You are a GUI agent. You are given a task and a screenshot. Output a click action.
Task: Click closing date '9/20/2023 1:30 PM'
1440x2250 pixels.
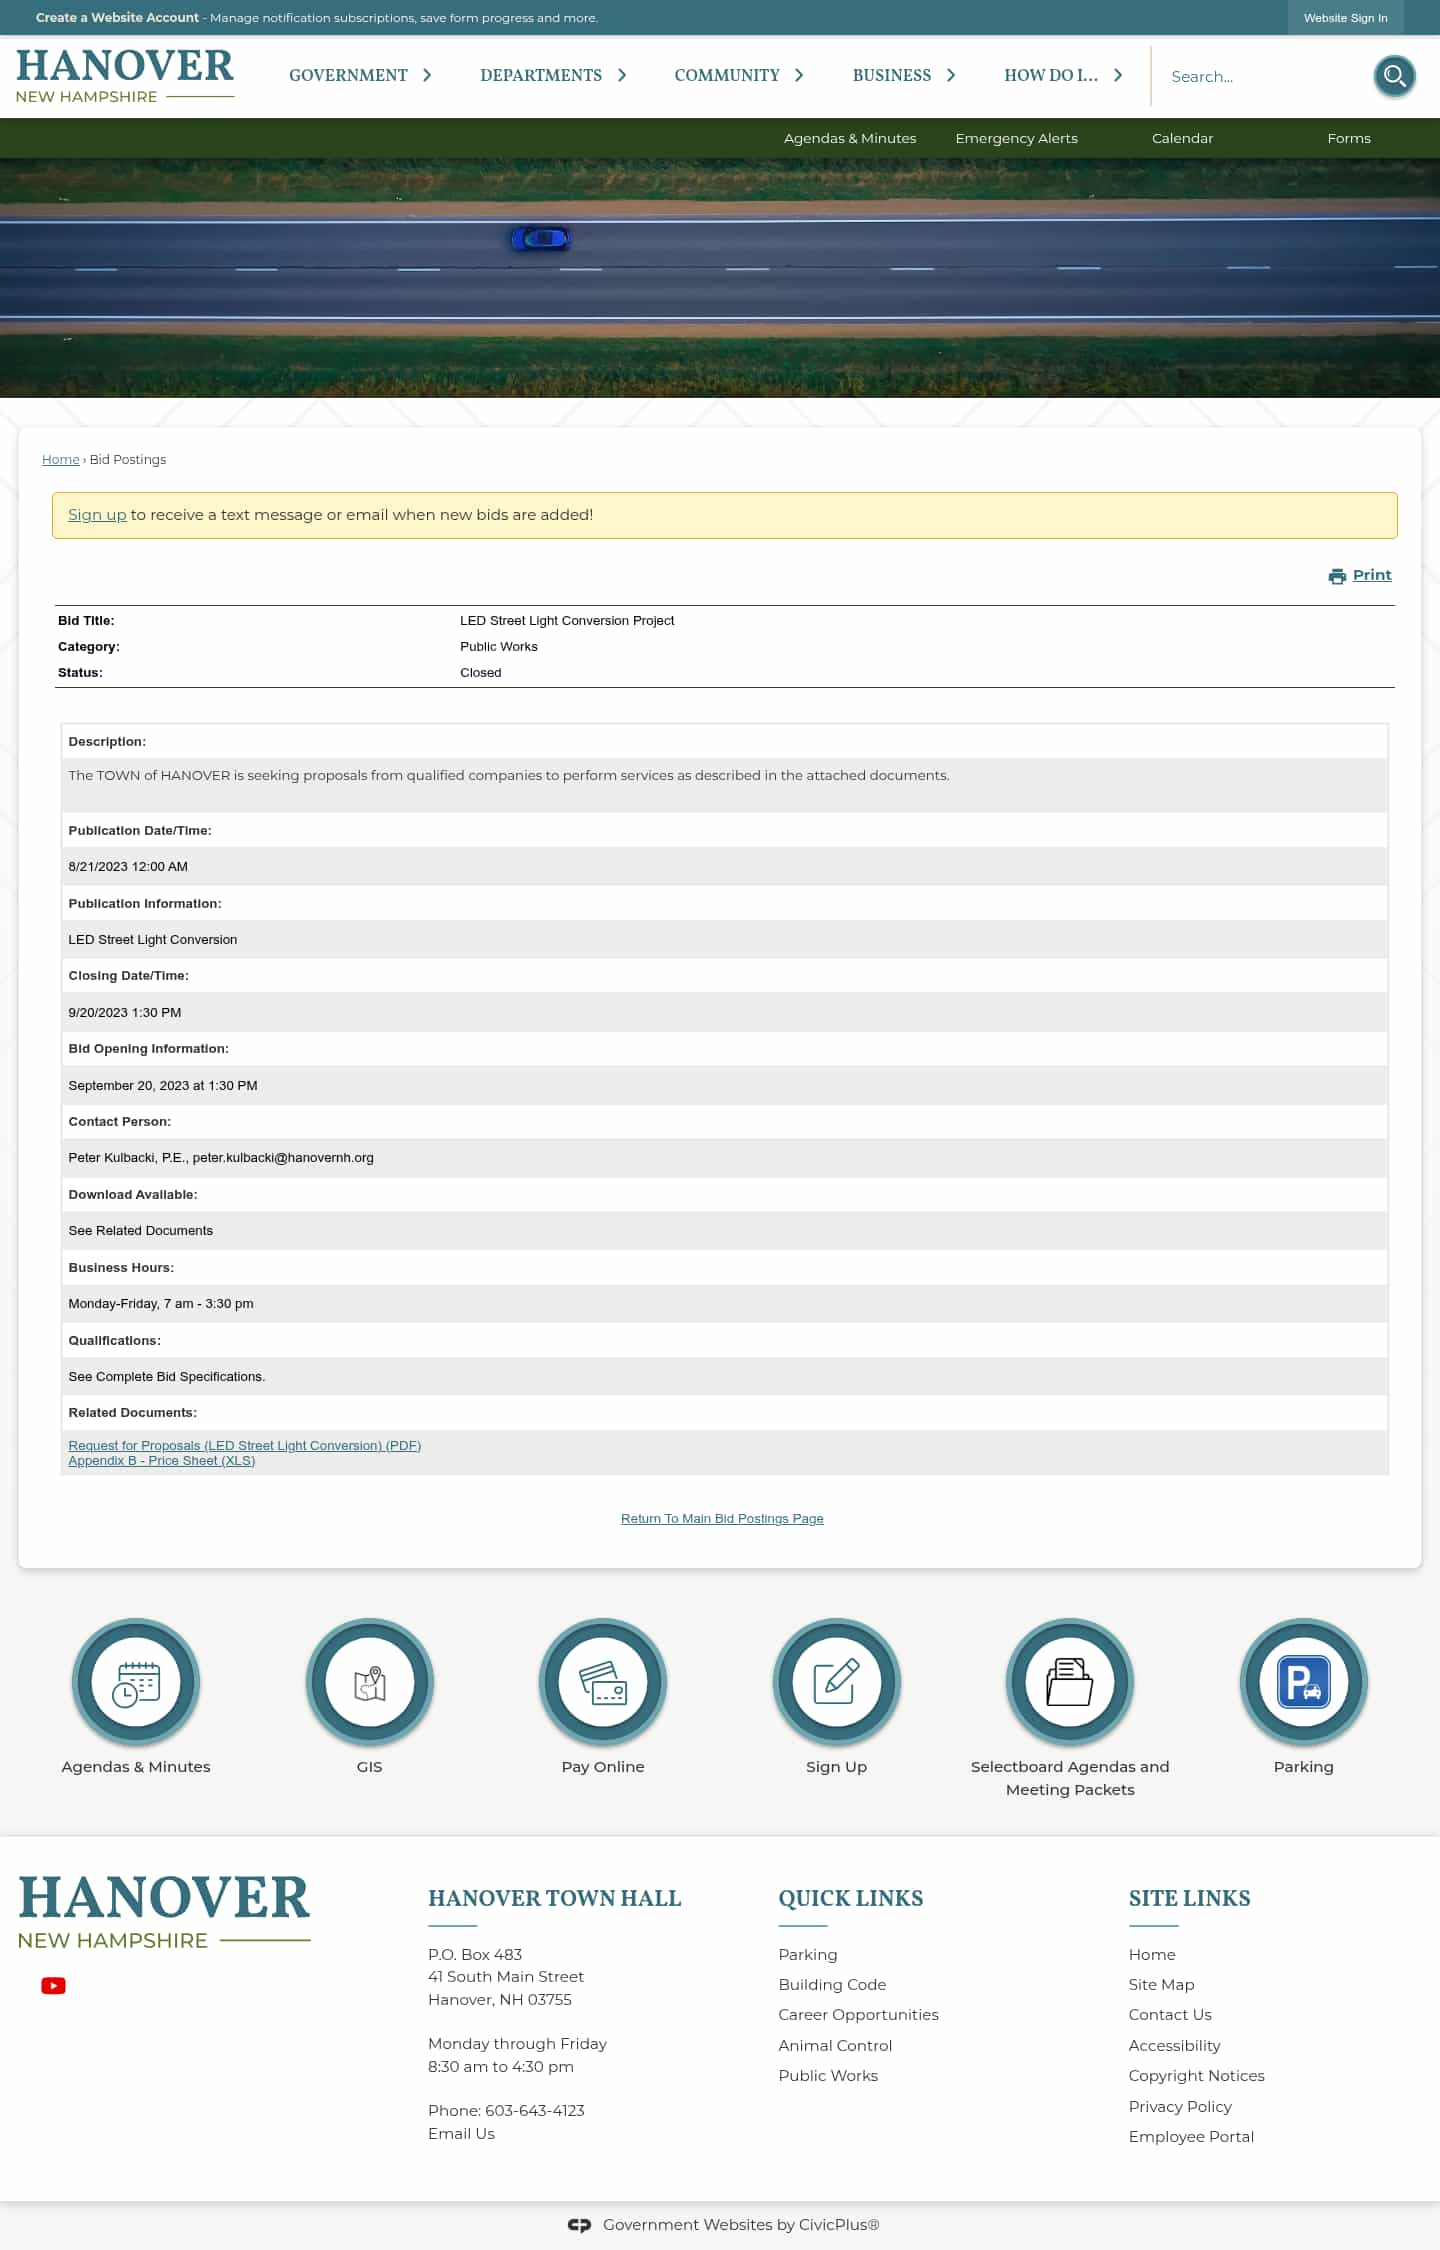tap(125, 1013)
